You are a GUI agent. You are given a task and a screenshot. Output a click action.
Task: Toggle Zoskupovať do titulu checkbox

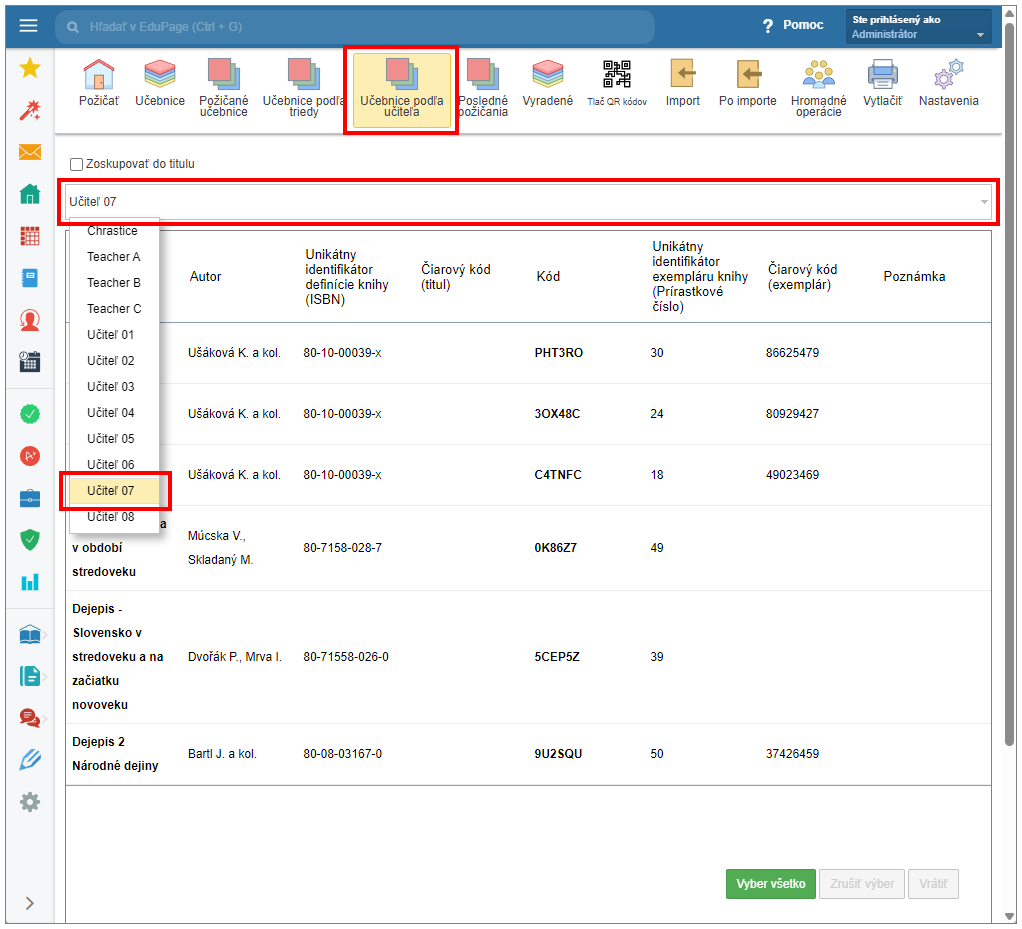(x=76, y=164)
